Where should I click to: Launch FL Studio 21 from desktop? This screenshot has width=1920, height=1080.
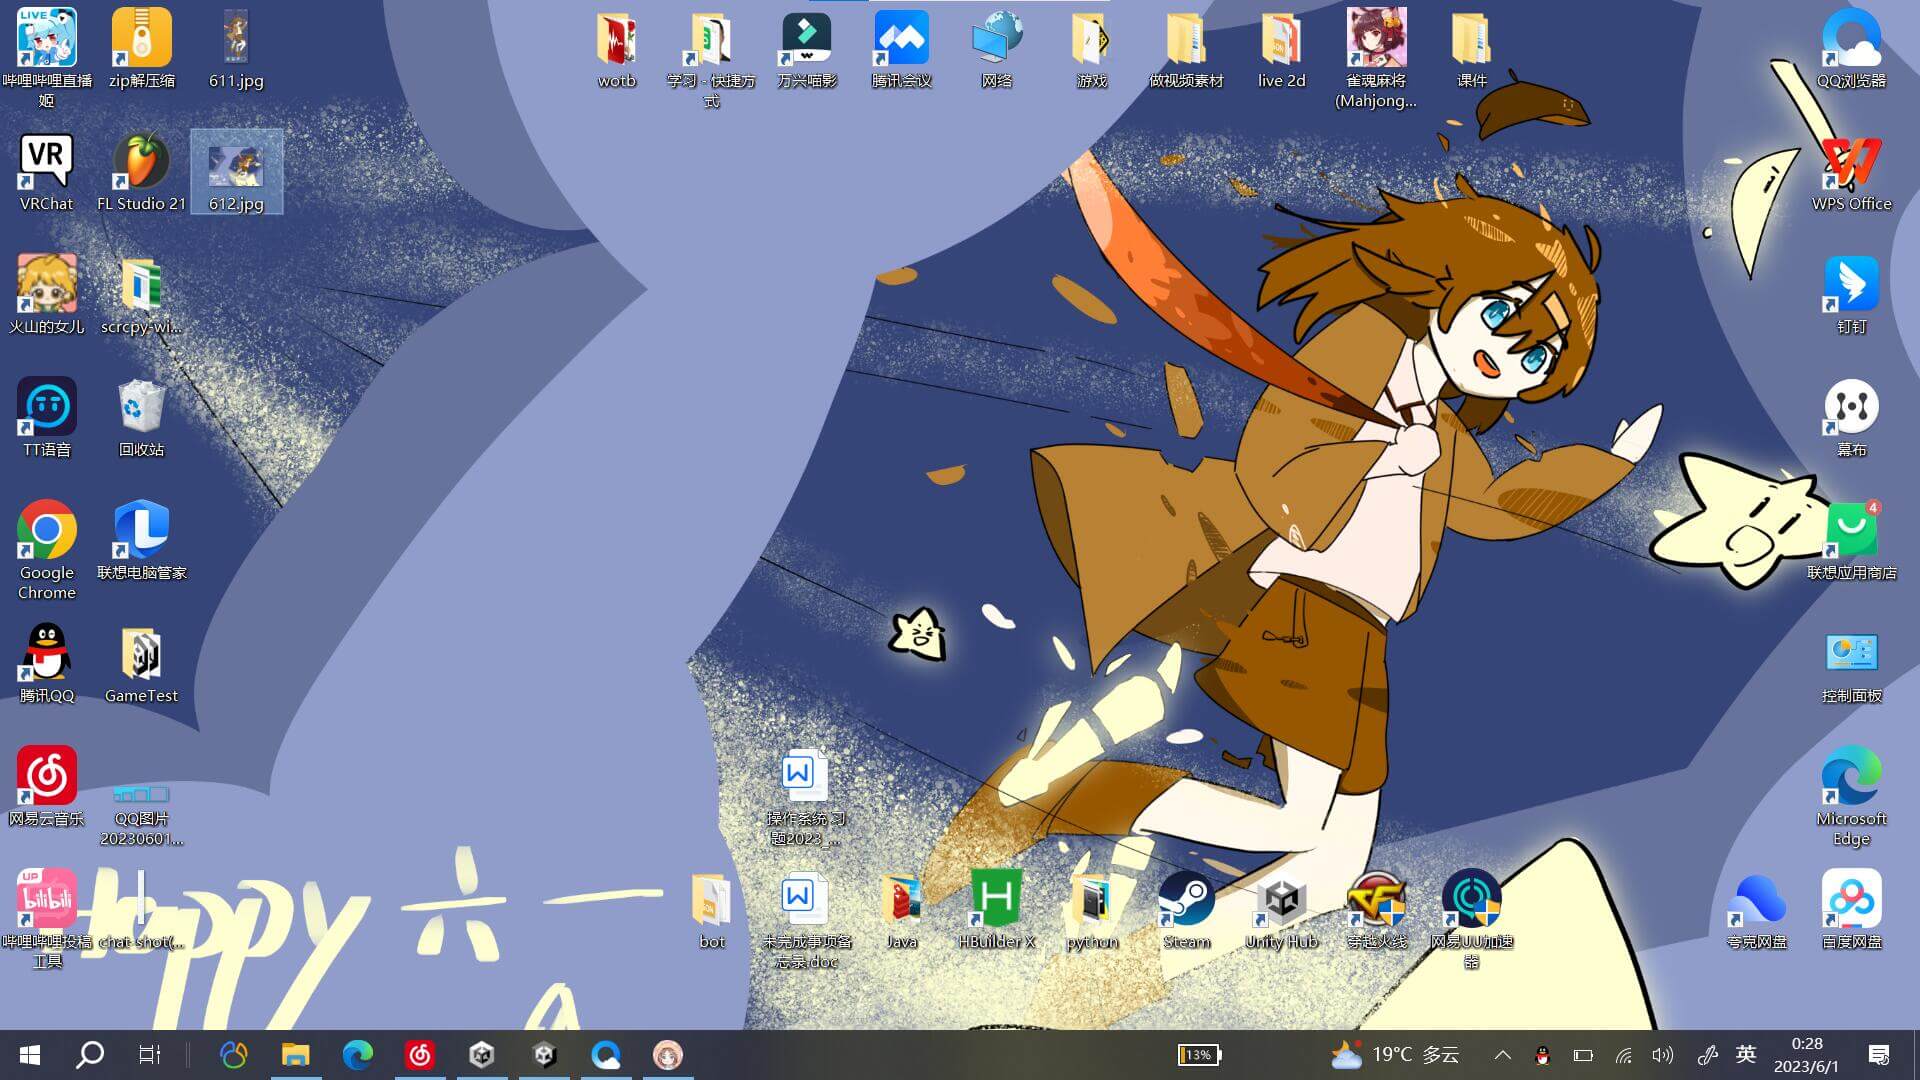point(141,172)
